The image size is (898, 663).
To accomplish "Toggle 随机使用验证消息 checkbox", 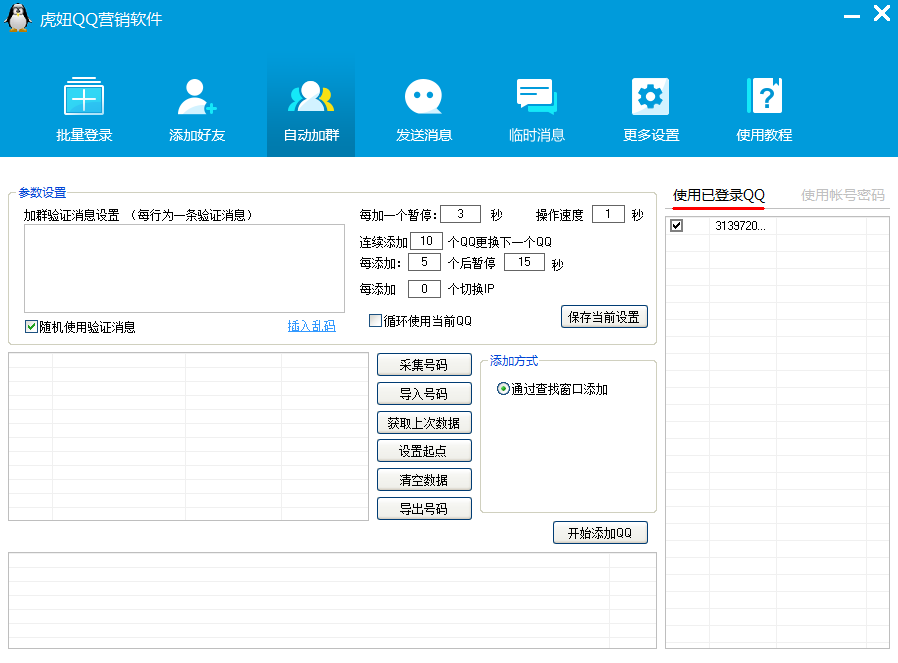I will pos(31,326).
